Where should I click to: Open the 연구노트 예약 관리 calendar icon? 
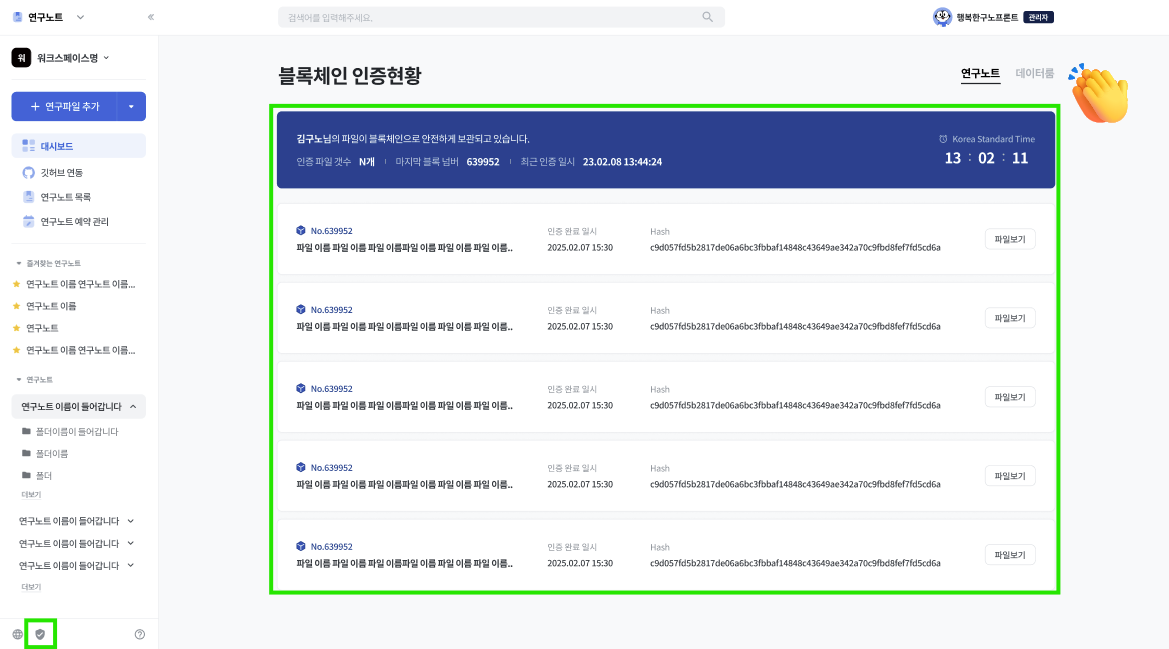[28, 221]
